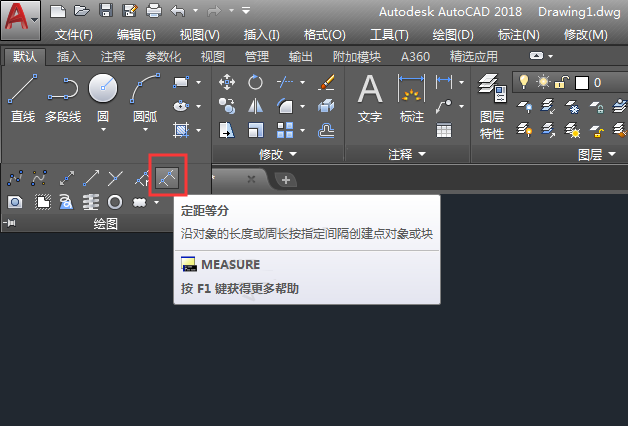
Task: Expand the Circle (圆) options arrow
Action: coord(103,130)
